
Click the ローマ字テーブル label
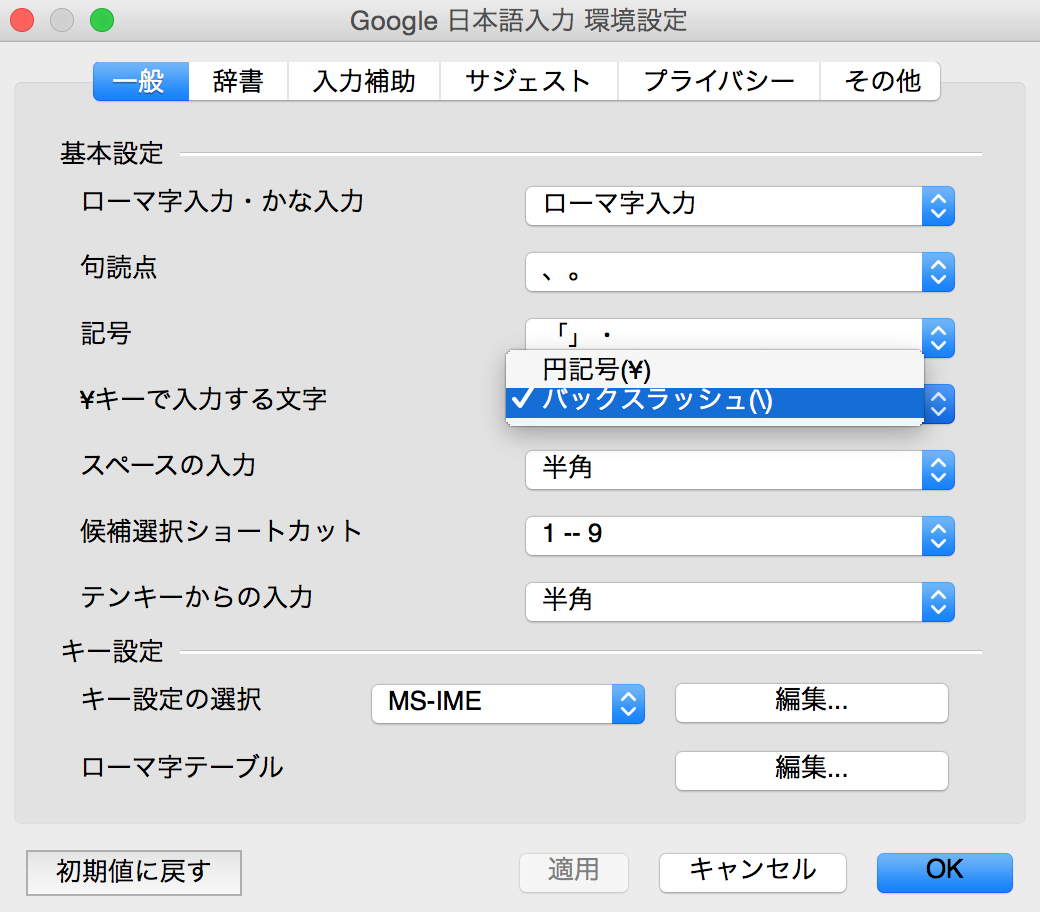pyautogui.click(x=182, y=767)
